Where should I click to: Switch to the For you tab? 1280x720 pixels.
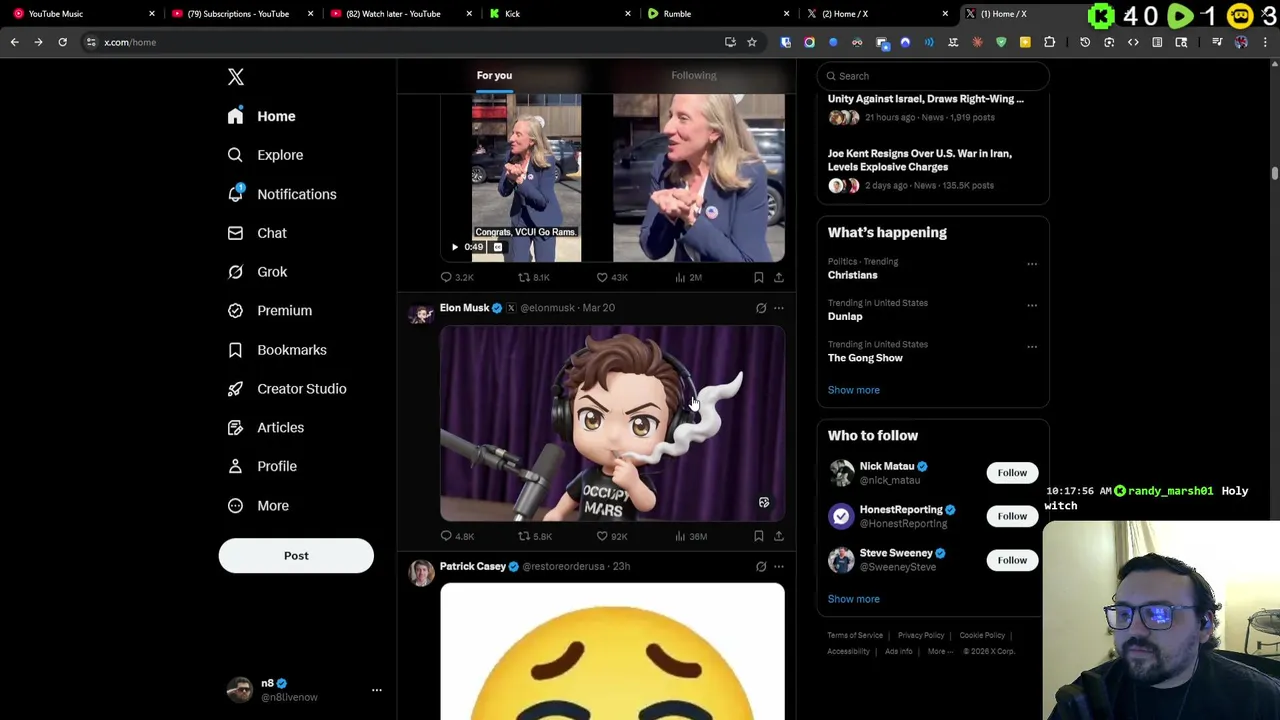pos(494,76)
